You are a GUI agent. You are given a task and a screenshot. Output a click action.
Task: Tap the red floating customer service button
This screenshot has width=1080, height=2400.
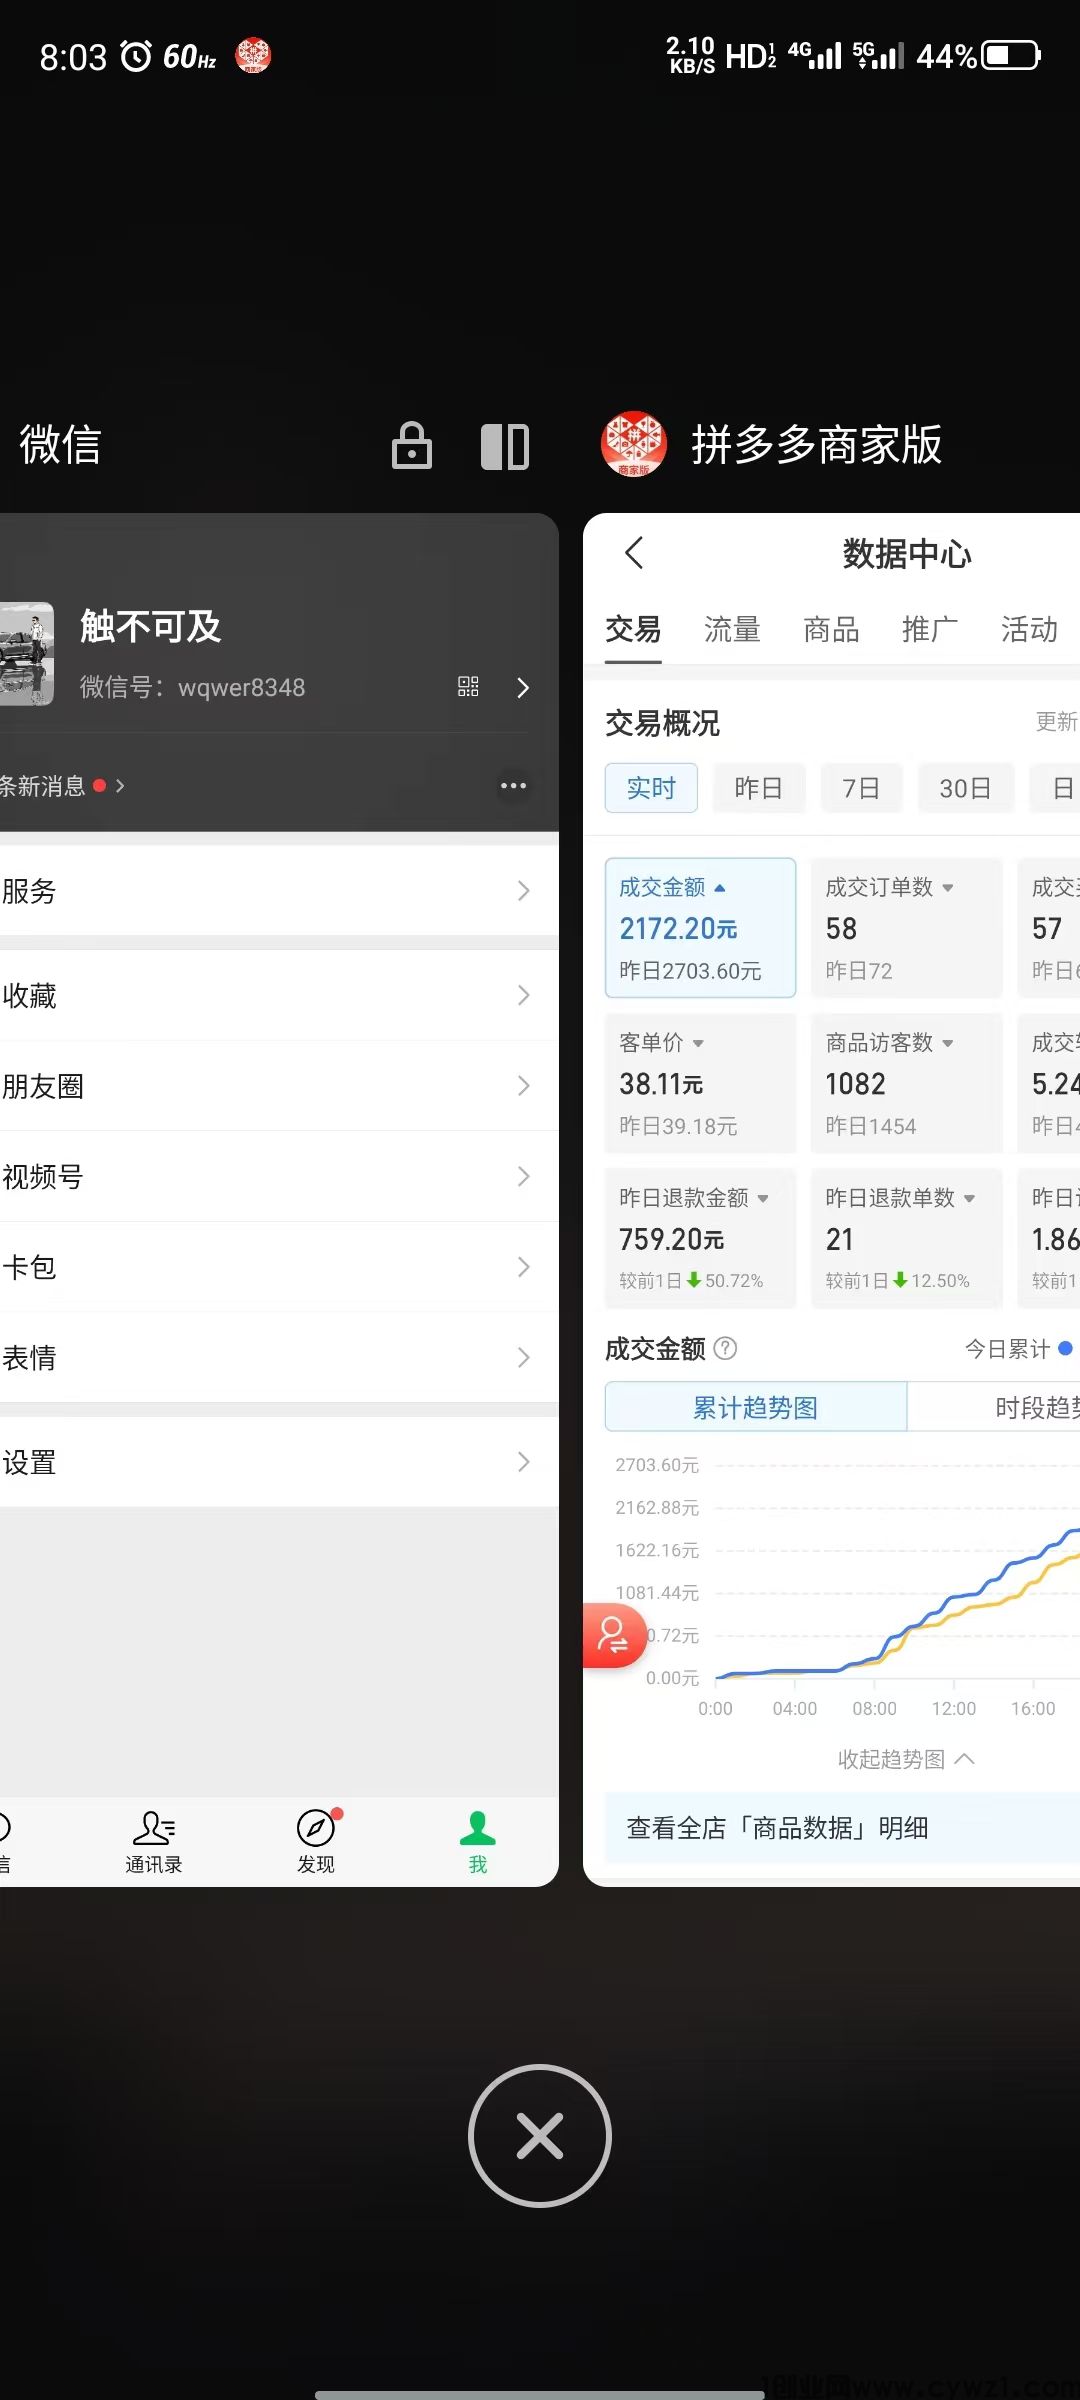613,1636
